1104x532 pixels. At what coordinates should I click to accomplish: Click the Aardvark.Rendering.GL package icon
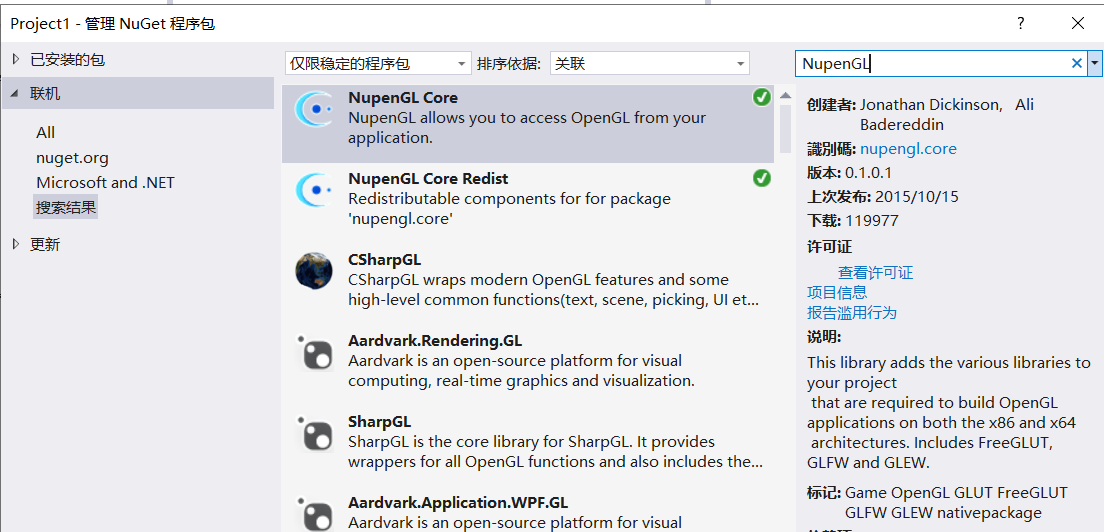pyautogui.click(x=314, y=352)
